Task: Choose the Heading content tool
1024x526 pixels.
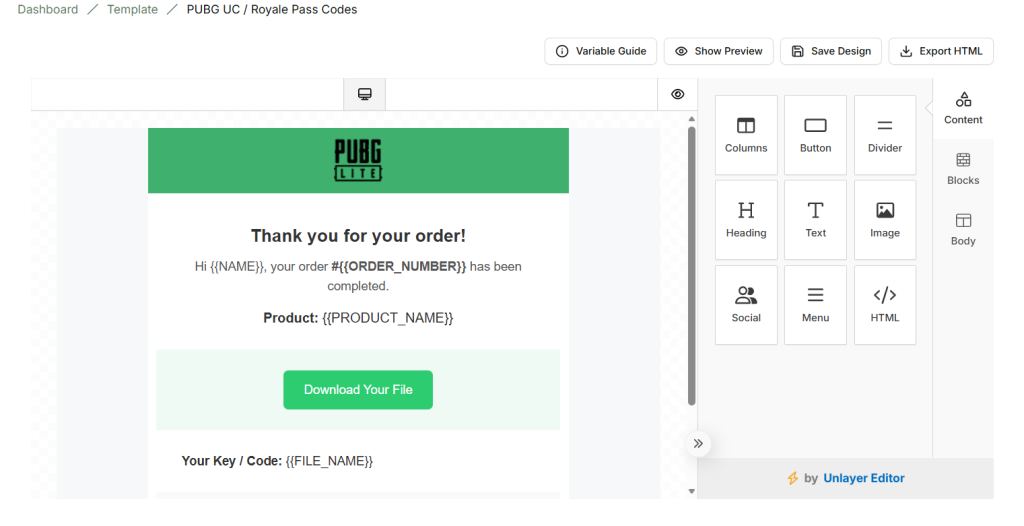Action: pos(746,220)
